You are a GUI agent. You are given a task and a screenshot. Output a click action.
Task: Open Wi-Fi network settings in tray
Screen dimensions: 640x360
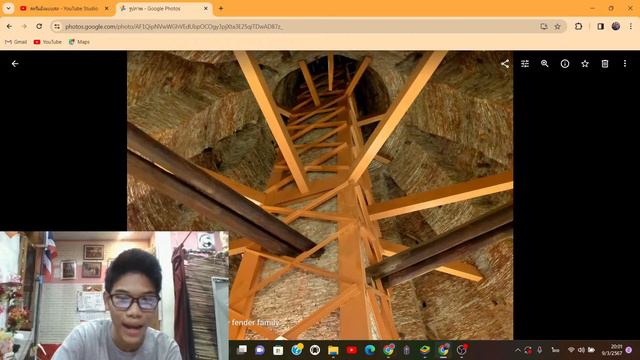(571, 350)
